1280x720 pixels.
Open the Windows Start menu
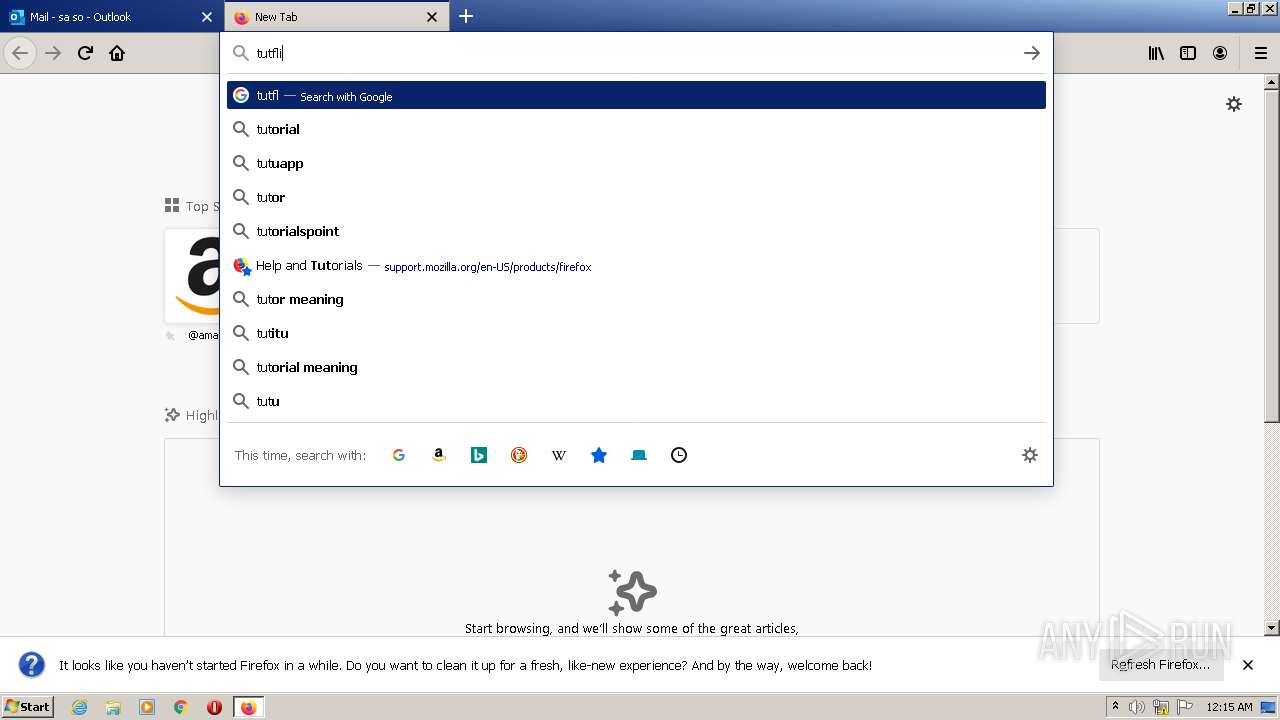(28, 707)
